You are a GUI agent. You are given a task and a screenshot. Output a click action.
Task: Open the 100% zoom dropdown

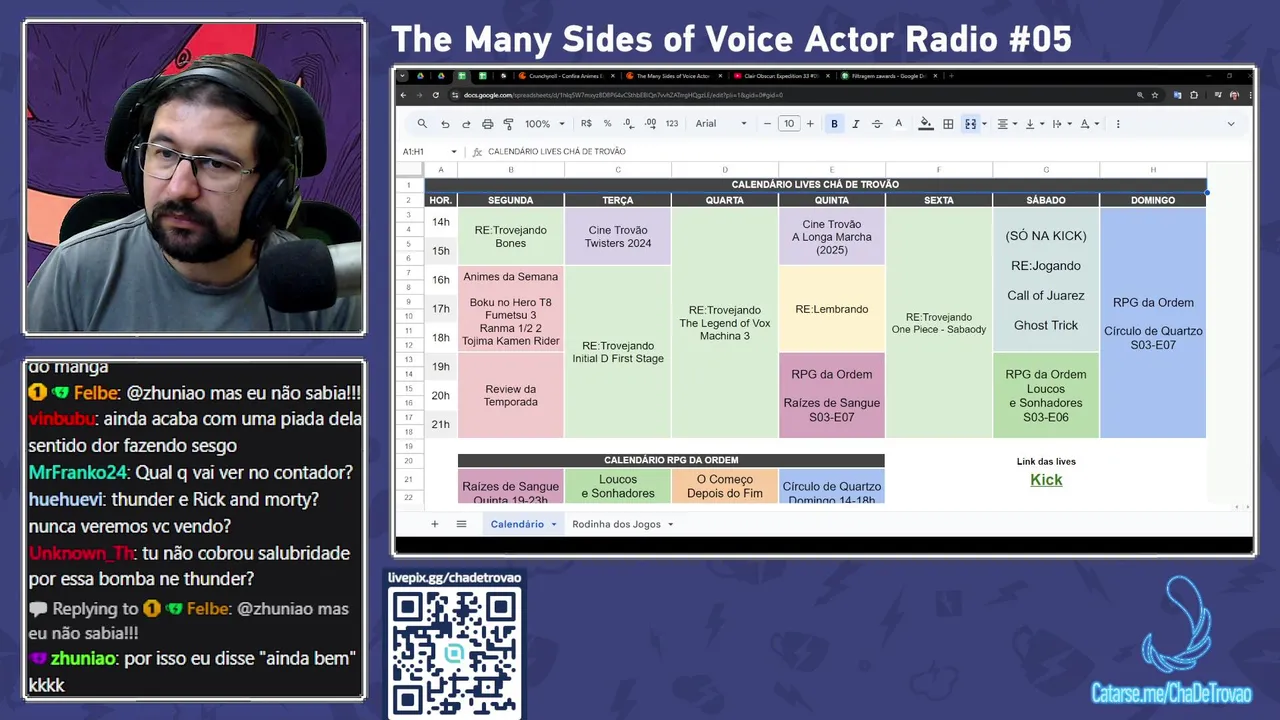click(x=545, y=124)
